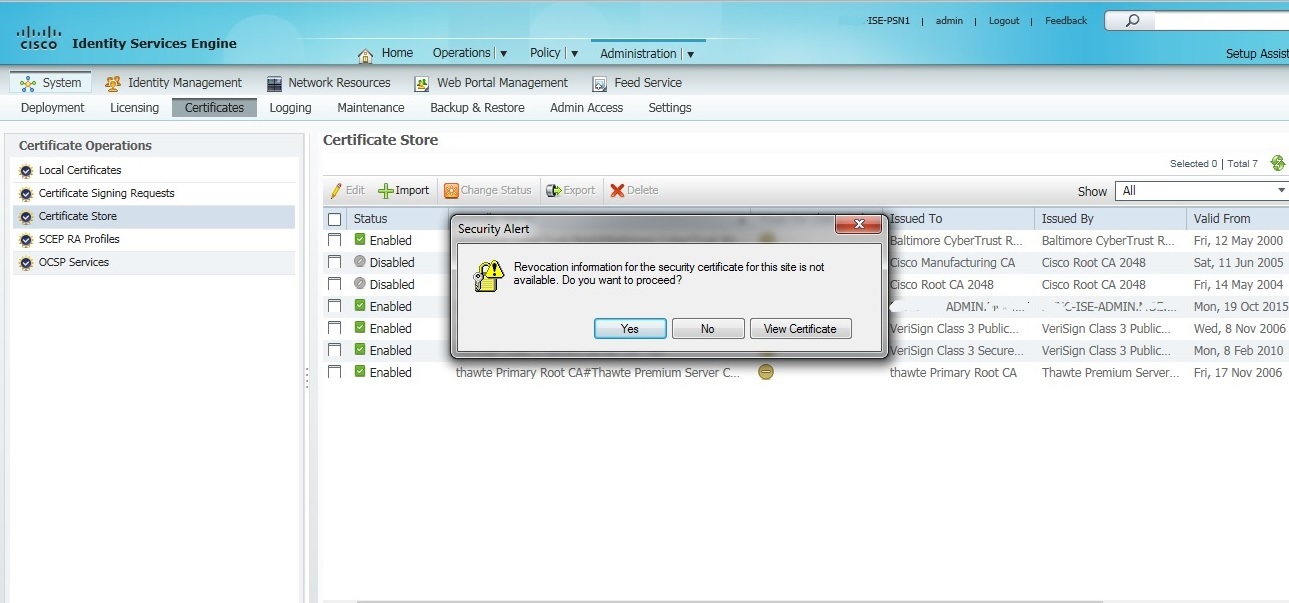
Task: Open the Maintenance tab
Action: coord(371,108)
